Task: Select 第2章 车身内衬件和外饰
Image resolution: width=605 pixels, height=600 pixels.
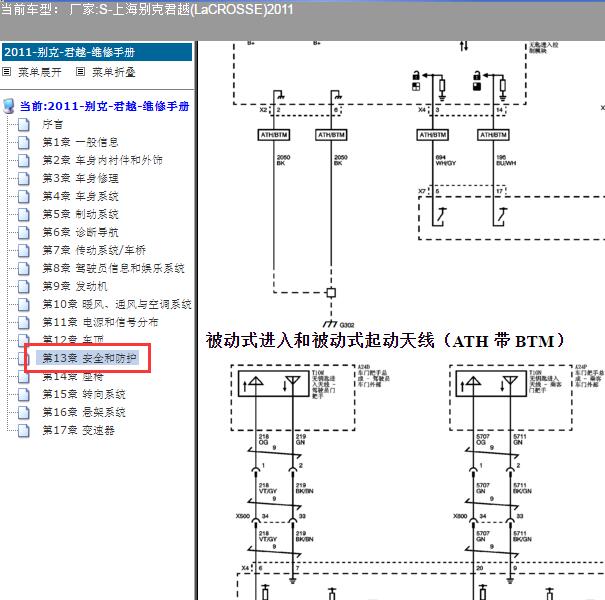Action: (x=102, y=160)
